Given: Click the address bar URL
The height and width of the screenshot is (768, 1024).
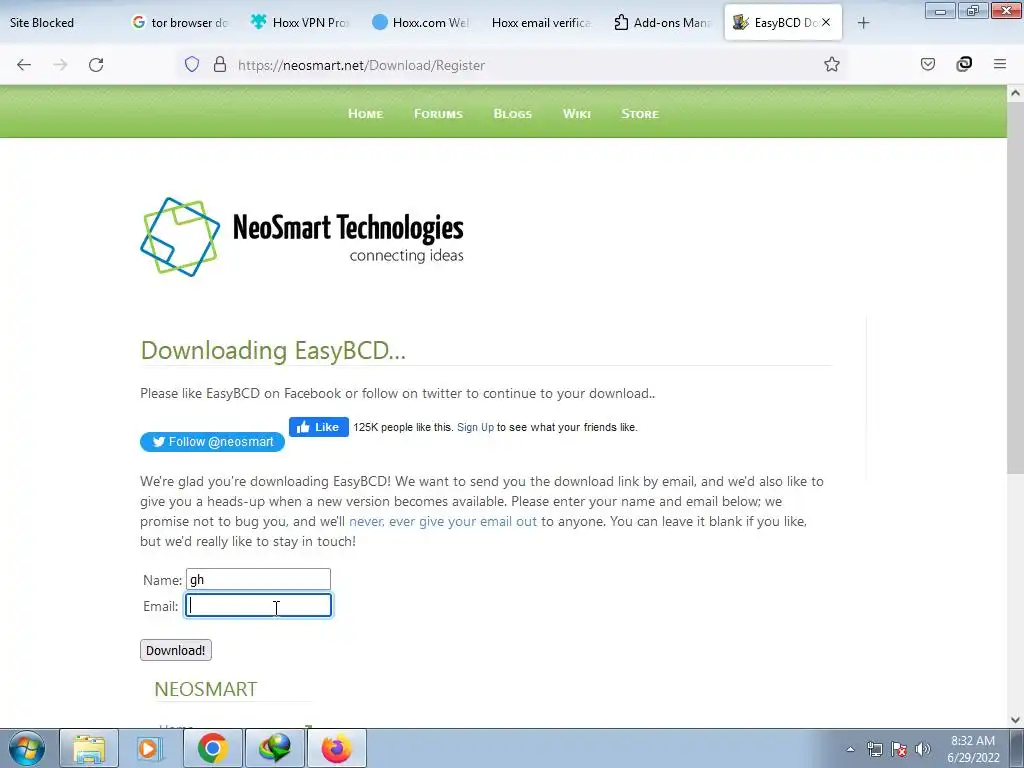Looking at the screenshot, I should pyautogui.click(x=361, y=65).
